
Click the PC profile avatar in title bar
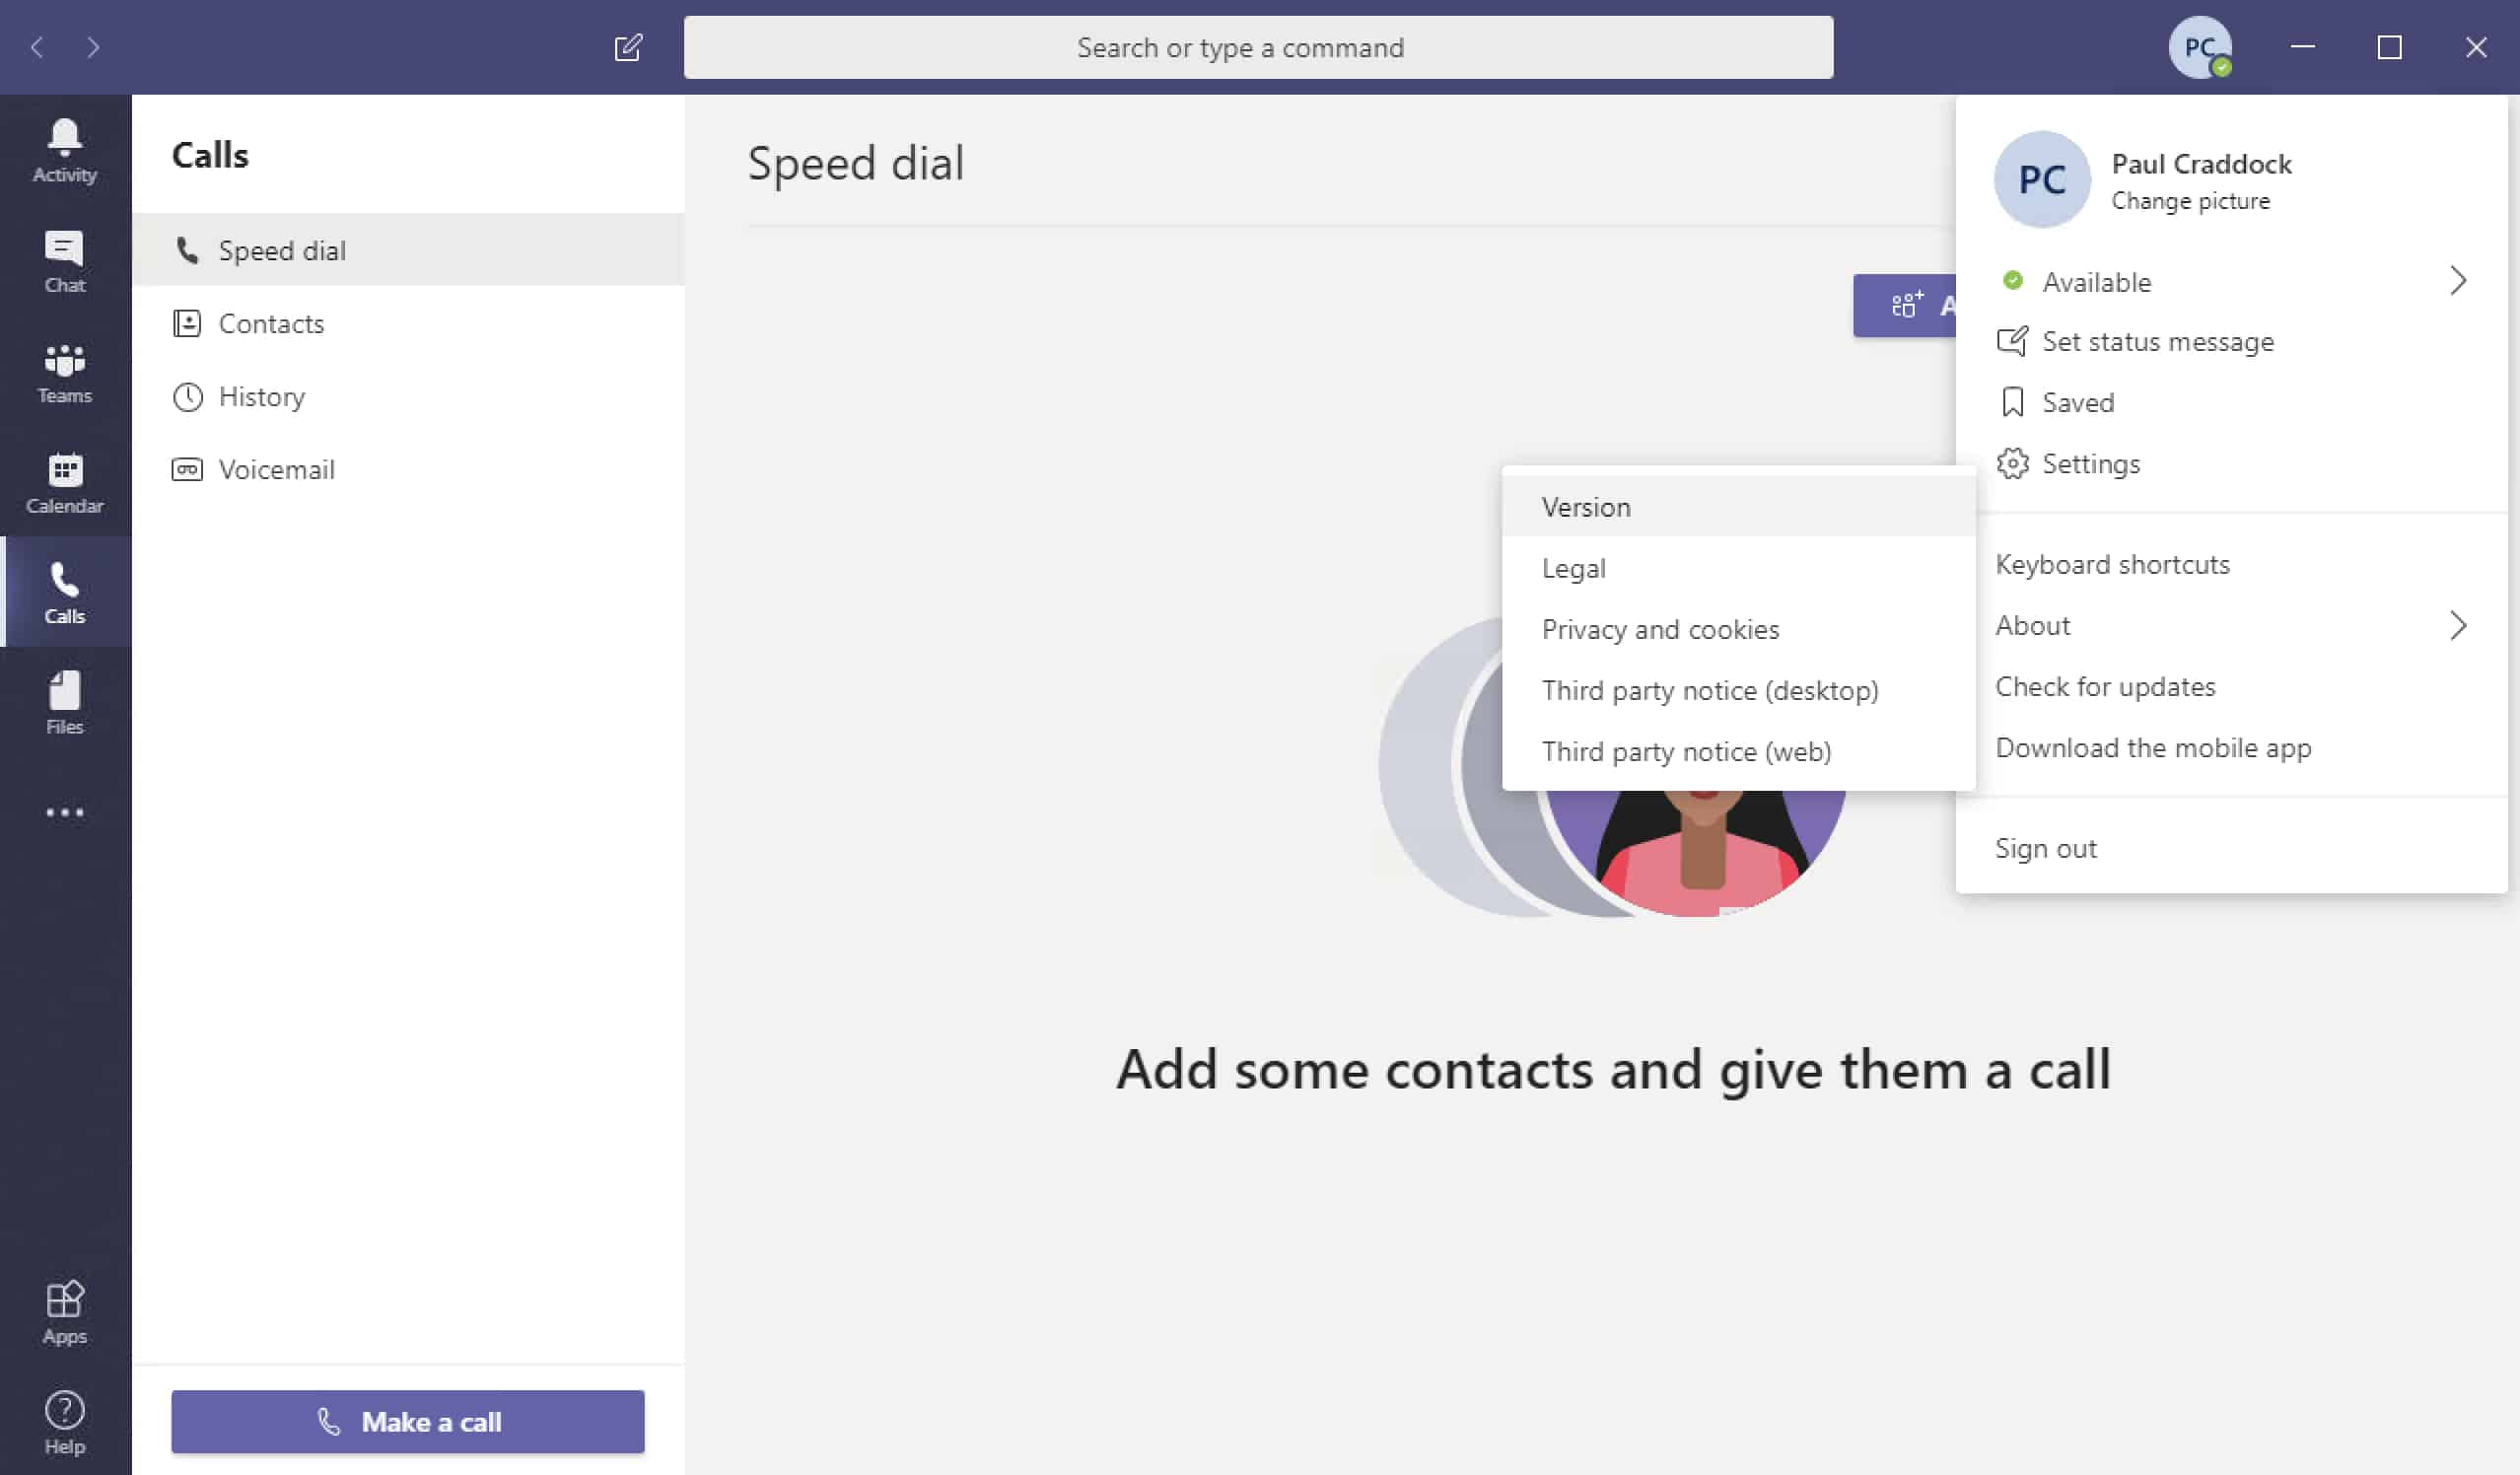(2199, 47)
